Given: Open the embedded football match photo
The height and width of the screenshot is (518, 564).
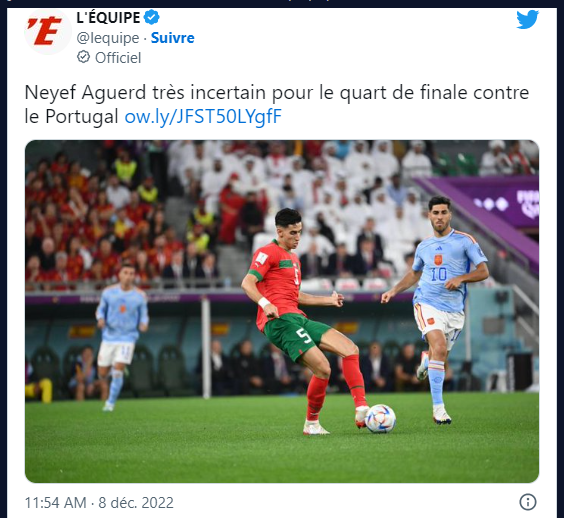Looking at the screenshot, I should click(282, 312).
